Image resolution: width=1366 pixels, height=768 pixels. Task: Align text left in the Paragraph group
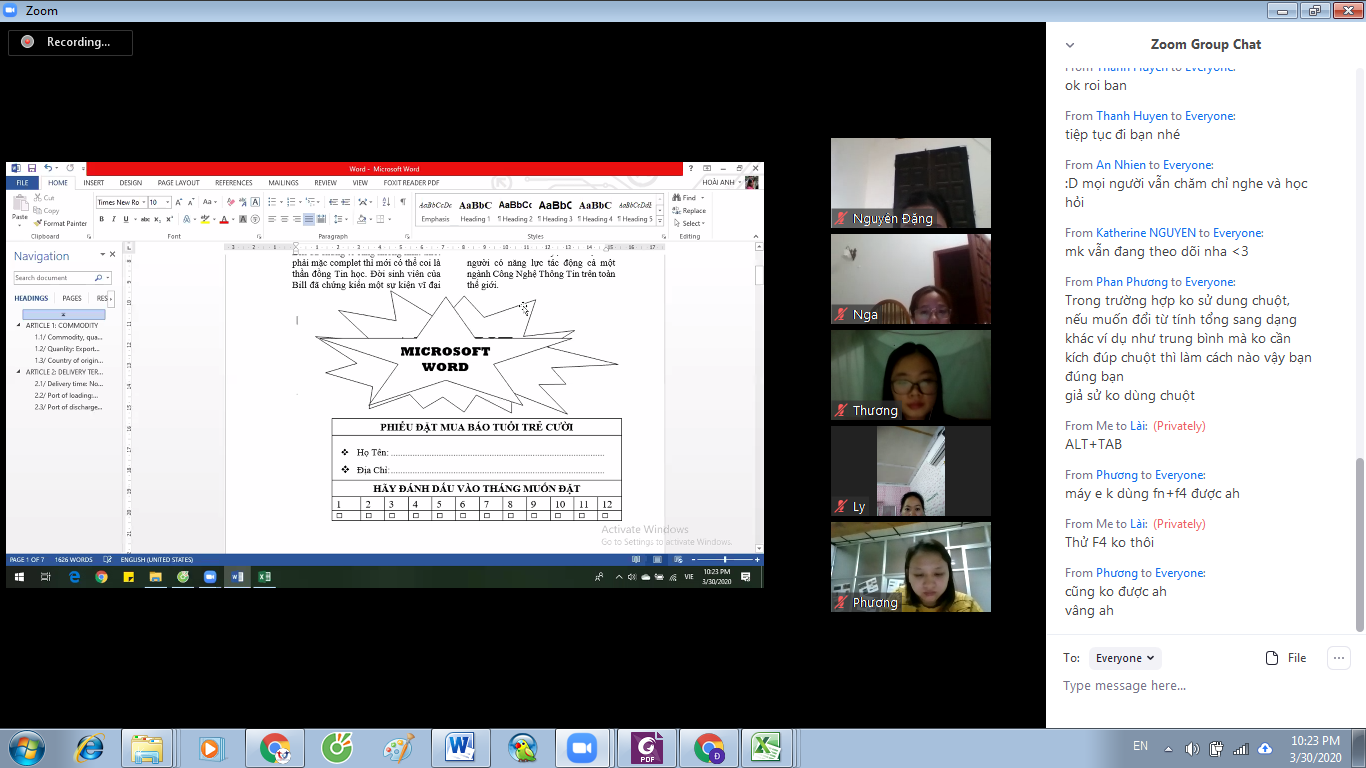click(x=273, y=219)
